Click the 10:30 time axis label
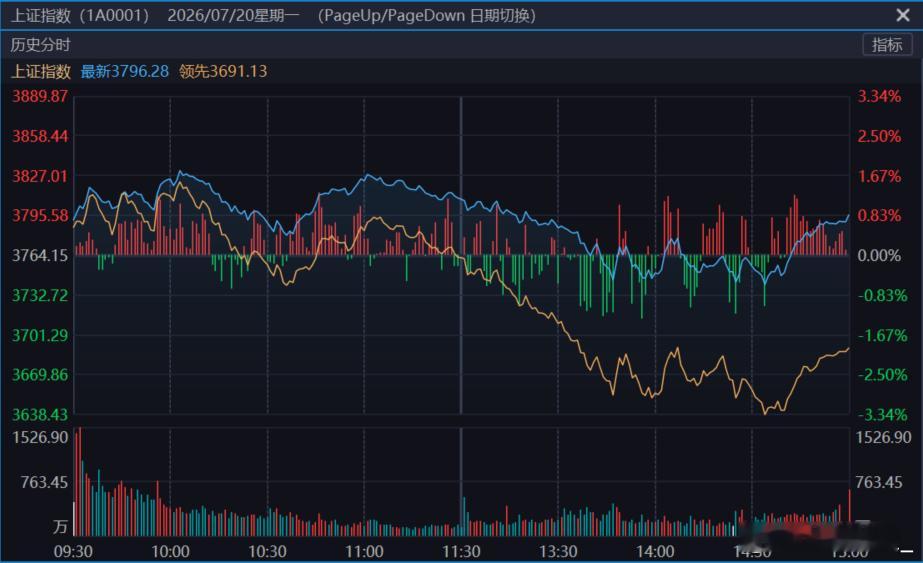This screenshot has height=563, width=923. [267, 552]
